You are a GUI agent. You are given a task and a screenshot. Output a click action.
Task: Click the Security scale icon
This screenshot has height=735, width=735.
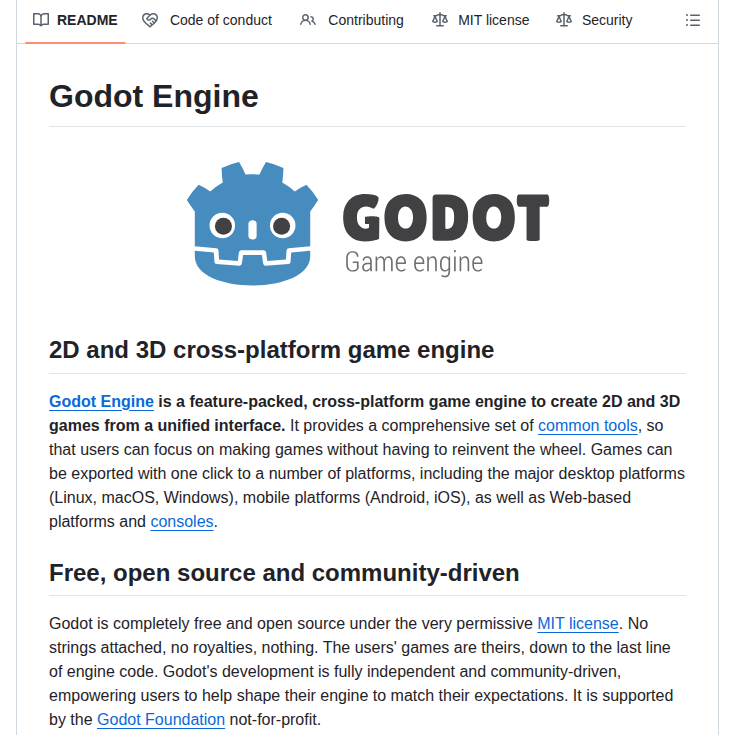[x=563, y=20]
